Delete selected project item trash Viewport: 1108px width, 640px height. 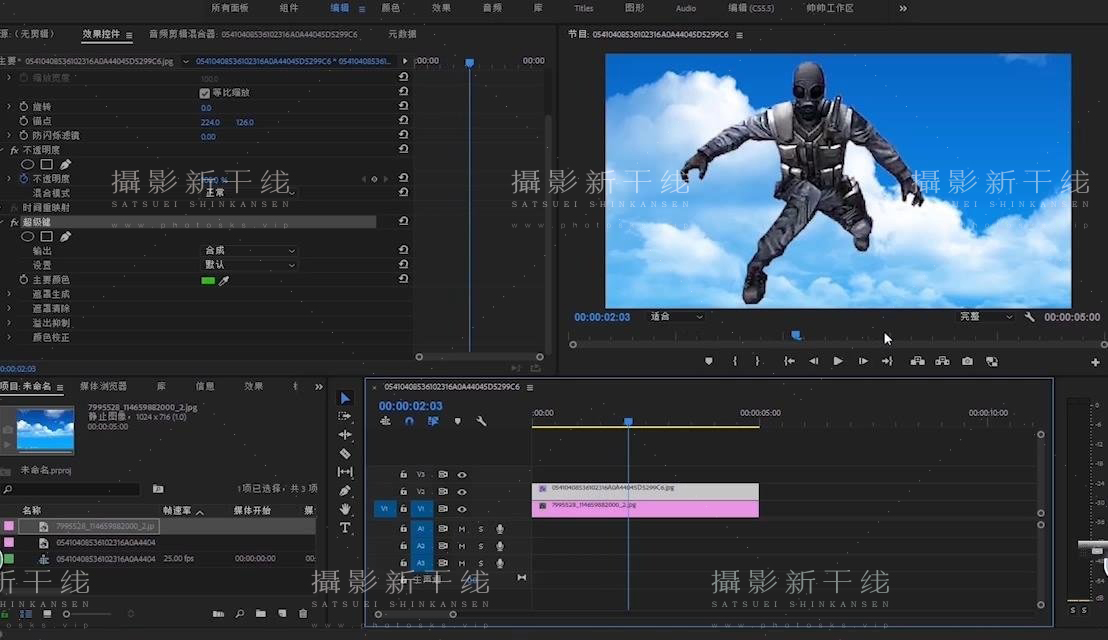(303, 613)
